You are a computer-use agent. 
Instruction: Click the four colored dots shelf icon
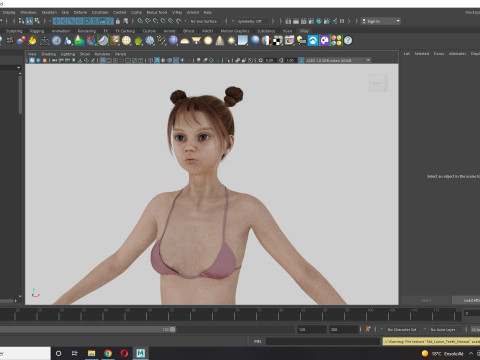pos(336,41)
